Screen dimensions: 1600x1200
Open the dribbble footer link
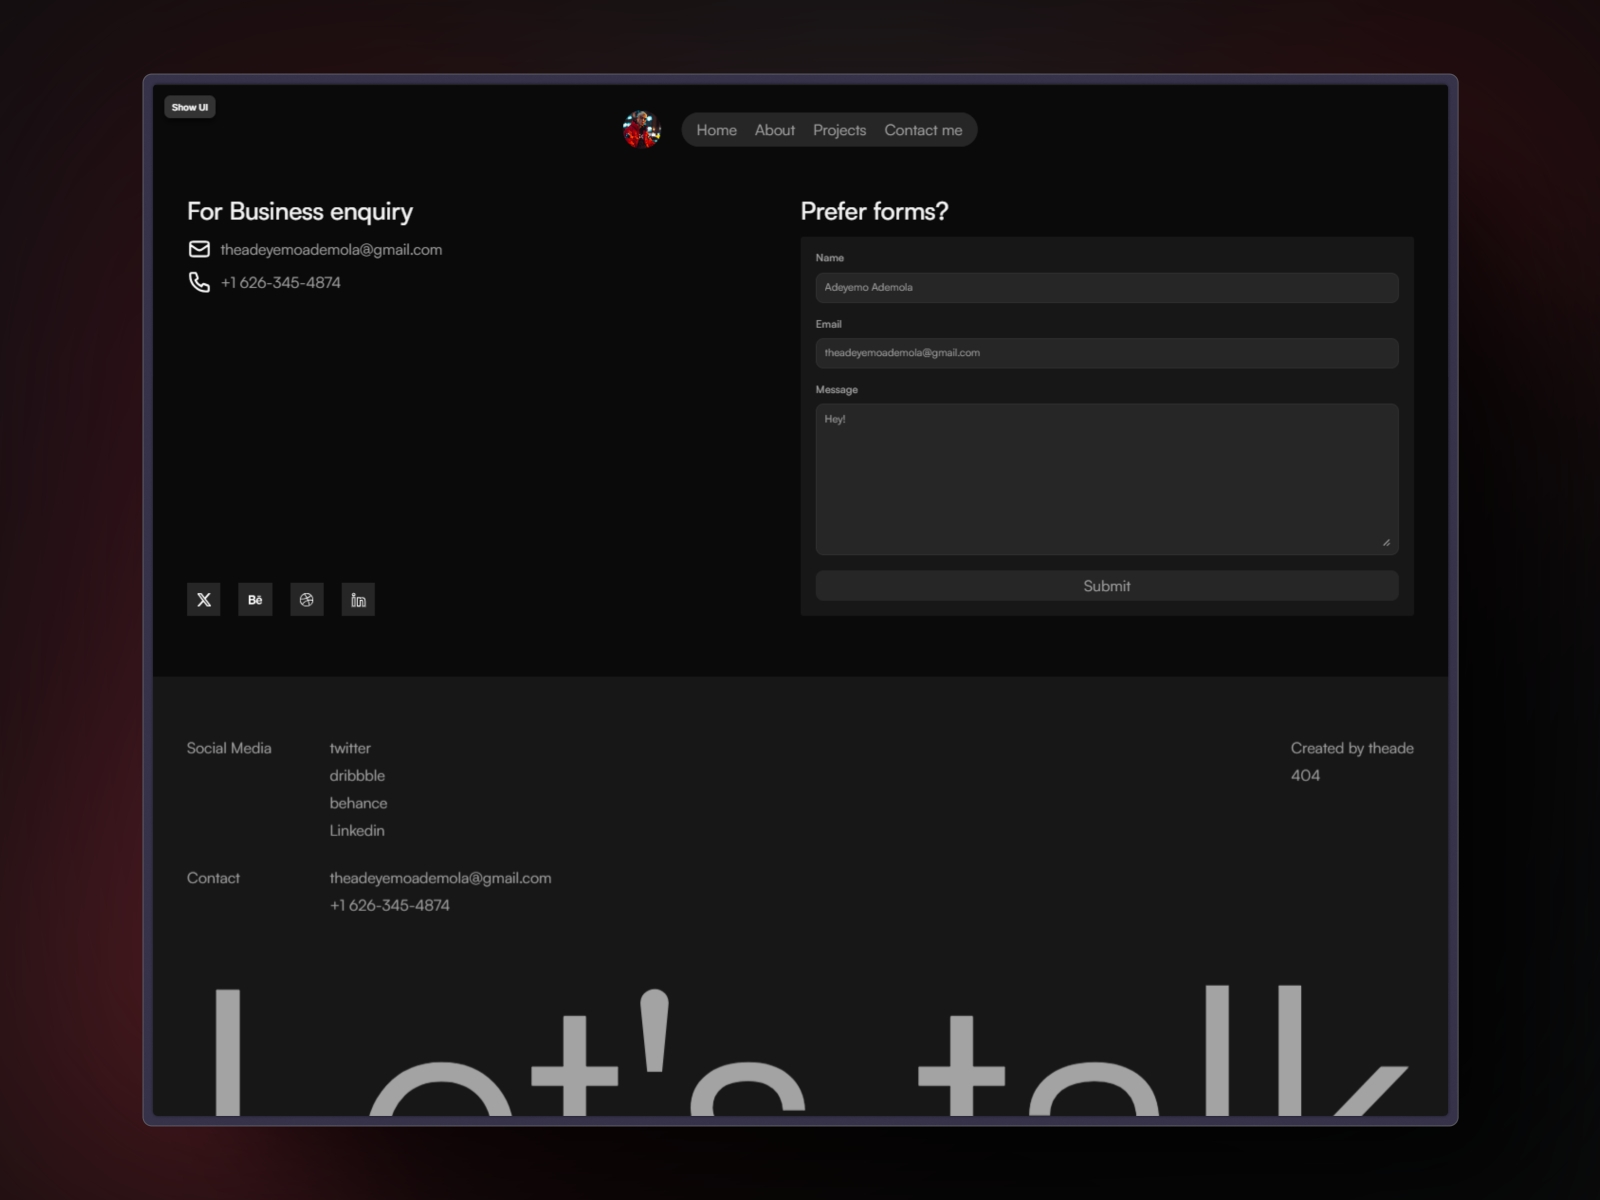357,775
